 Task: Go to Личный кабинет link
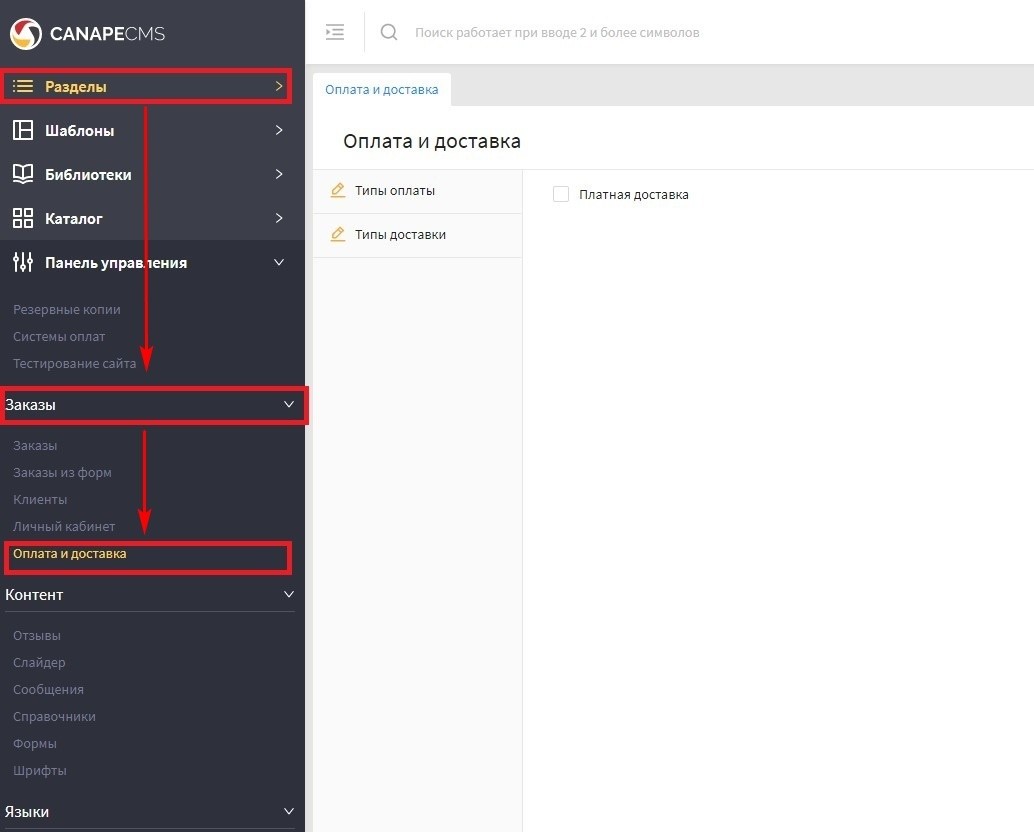pyautogui.click(x=64, y=526)
